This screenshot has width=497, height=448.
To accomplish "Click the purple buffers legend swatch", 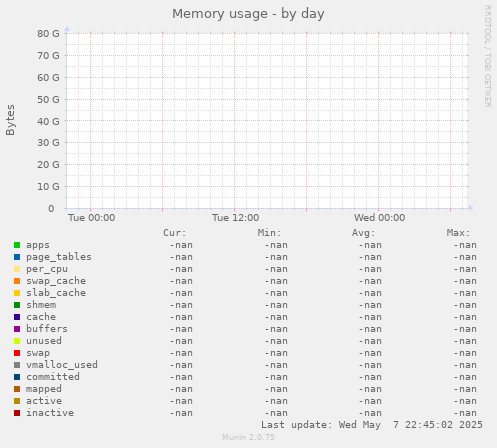I will click(x=17, y=329).
